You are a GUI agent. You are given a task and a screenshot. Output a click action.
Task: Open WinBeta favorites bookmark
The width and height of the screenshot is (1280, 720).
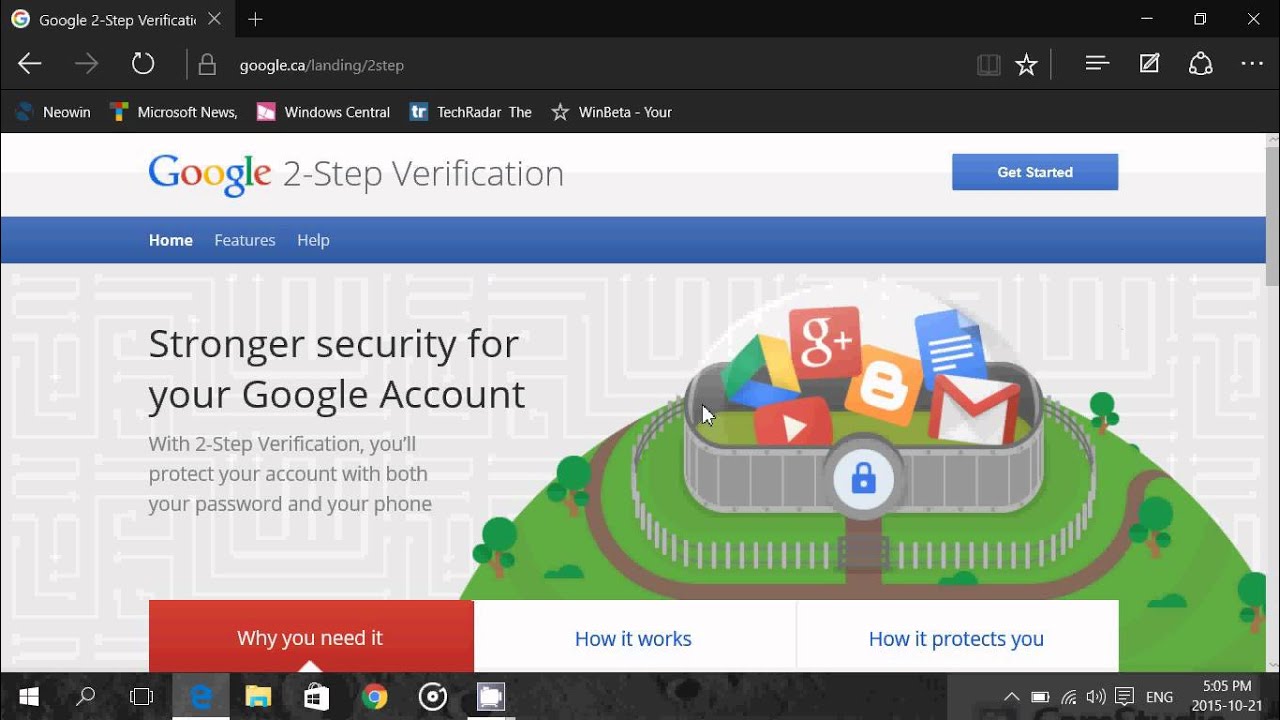tap(611, 112)
